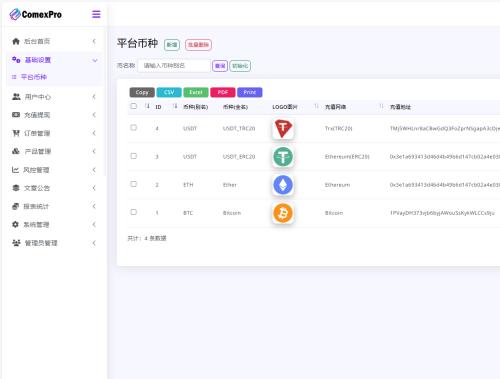Tick the select-all checkbox in table header

tap(134, 106)
